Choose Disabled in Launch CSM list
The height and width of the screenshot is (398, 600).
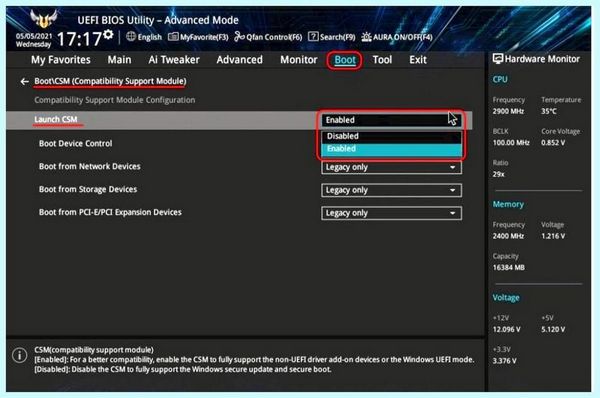[x=391, y=136]
